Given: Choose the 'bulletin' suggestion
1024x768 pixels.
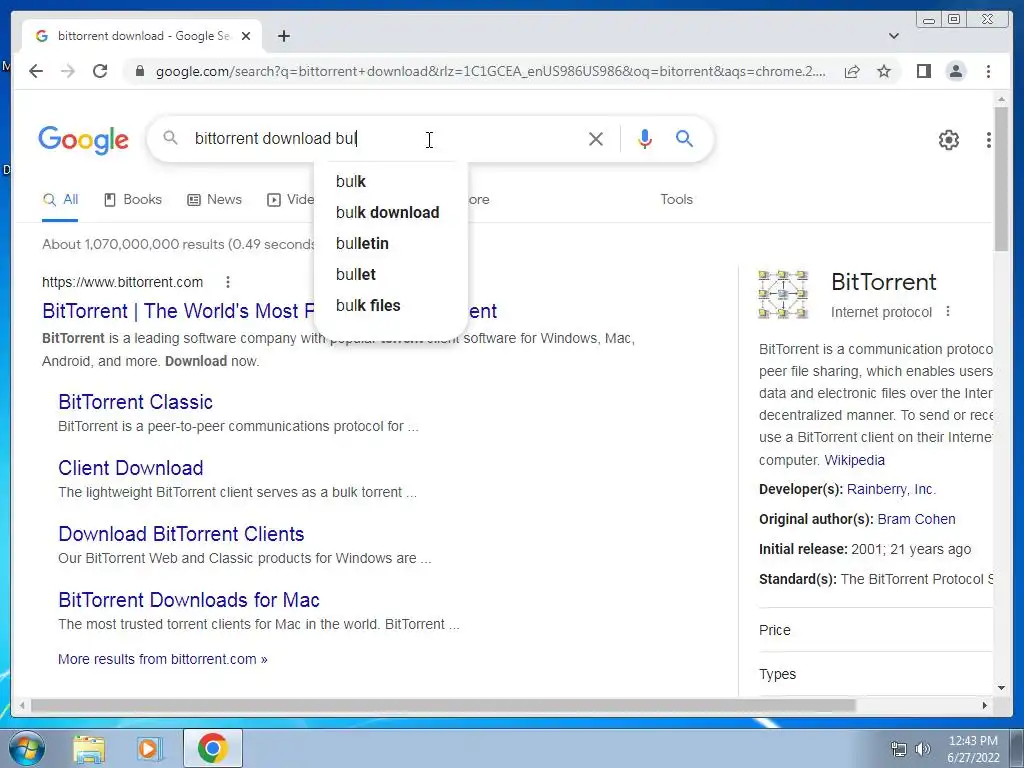Looking at the screenshot, I should tap(391, 244).
